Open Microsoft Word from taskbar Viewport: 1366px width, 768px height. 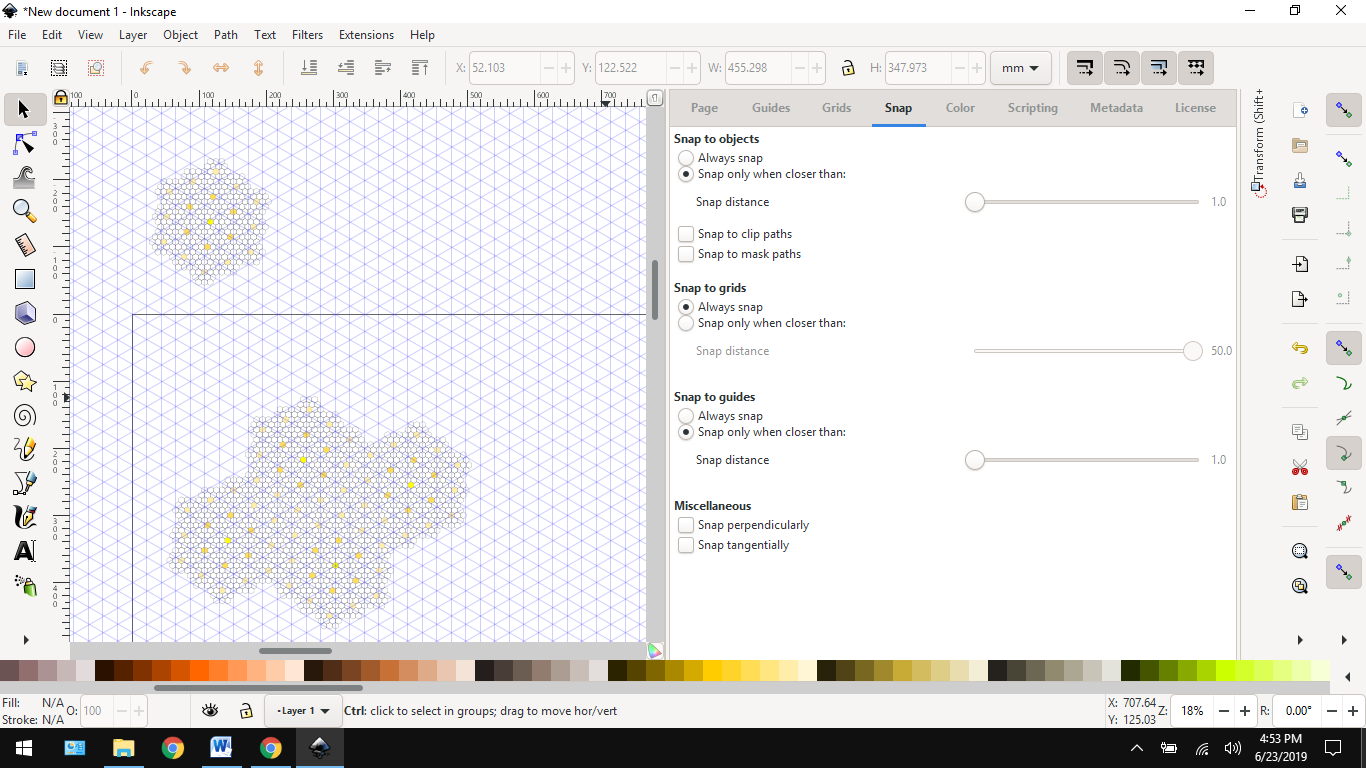point(221,748)
